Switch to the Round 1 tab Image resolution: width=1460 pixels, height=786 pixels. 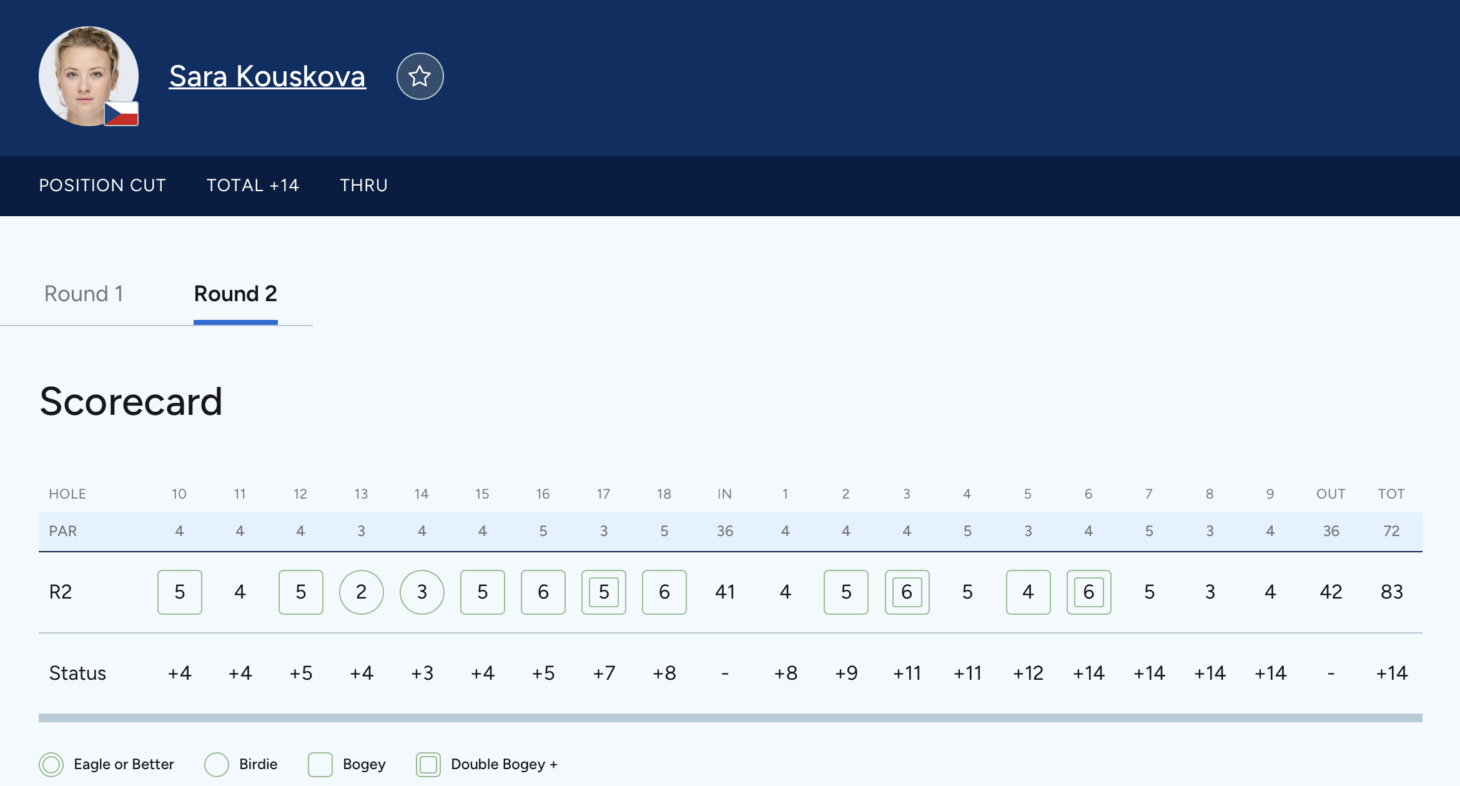point(84,294)
